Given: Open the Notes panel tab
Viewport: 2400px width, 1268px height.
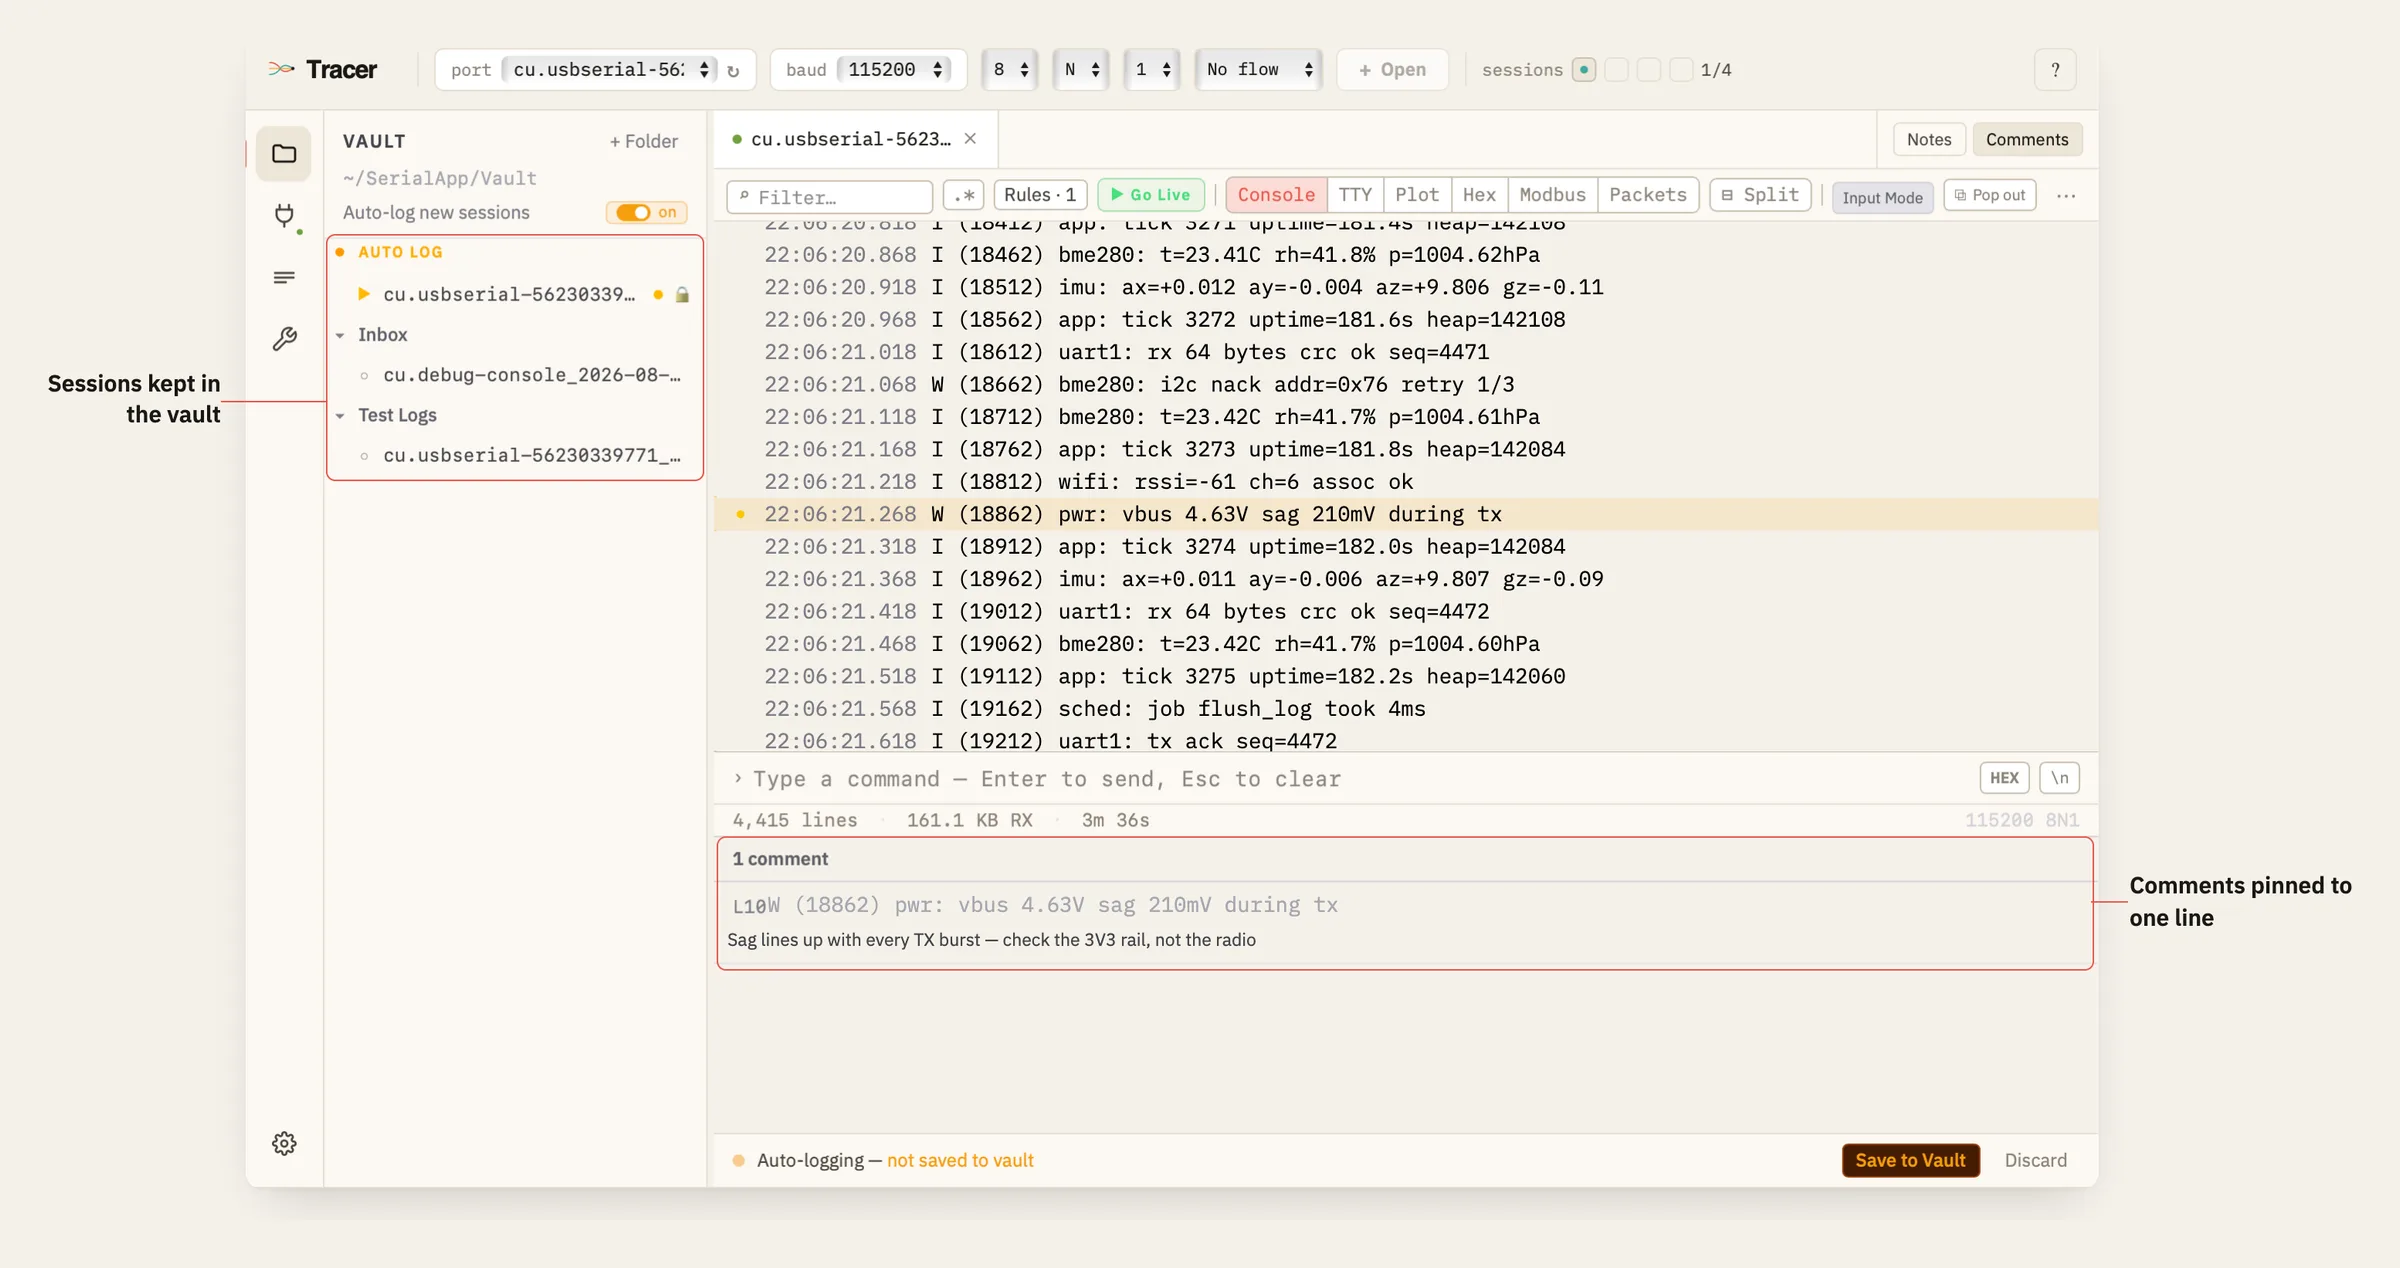Looking at the screenshot, I should [x=1929, y=140].
